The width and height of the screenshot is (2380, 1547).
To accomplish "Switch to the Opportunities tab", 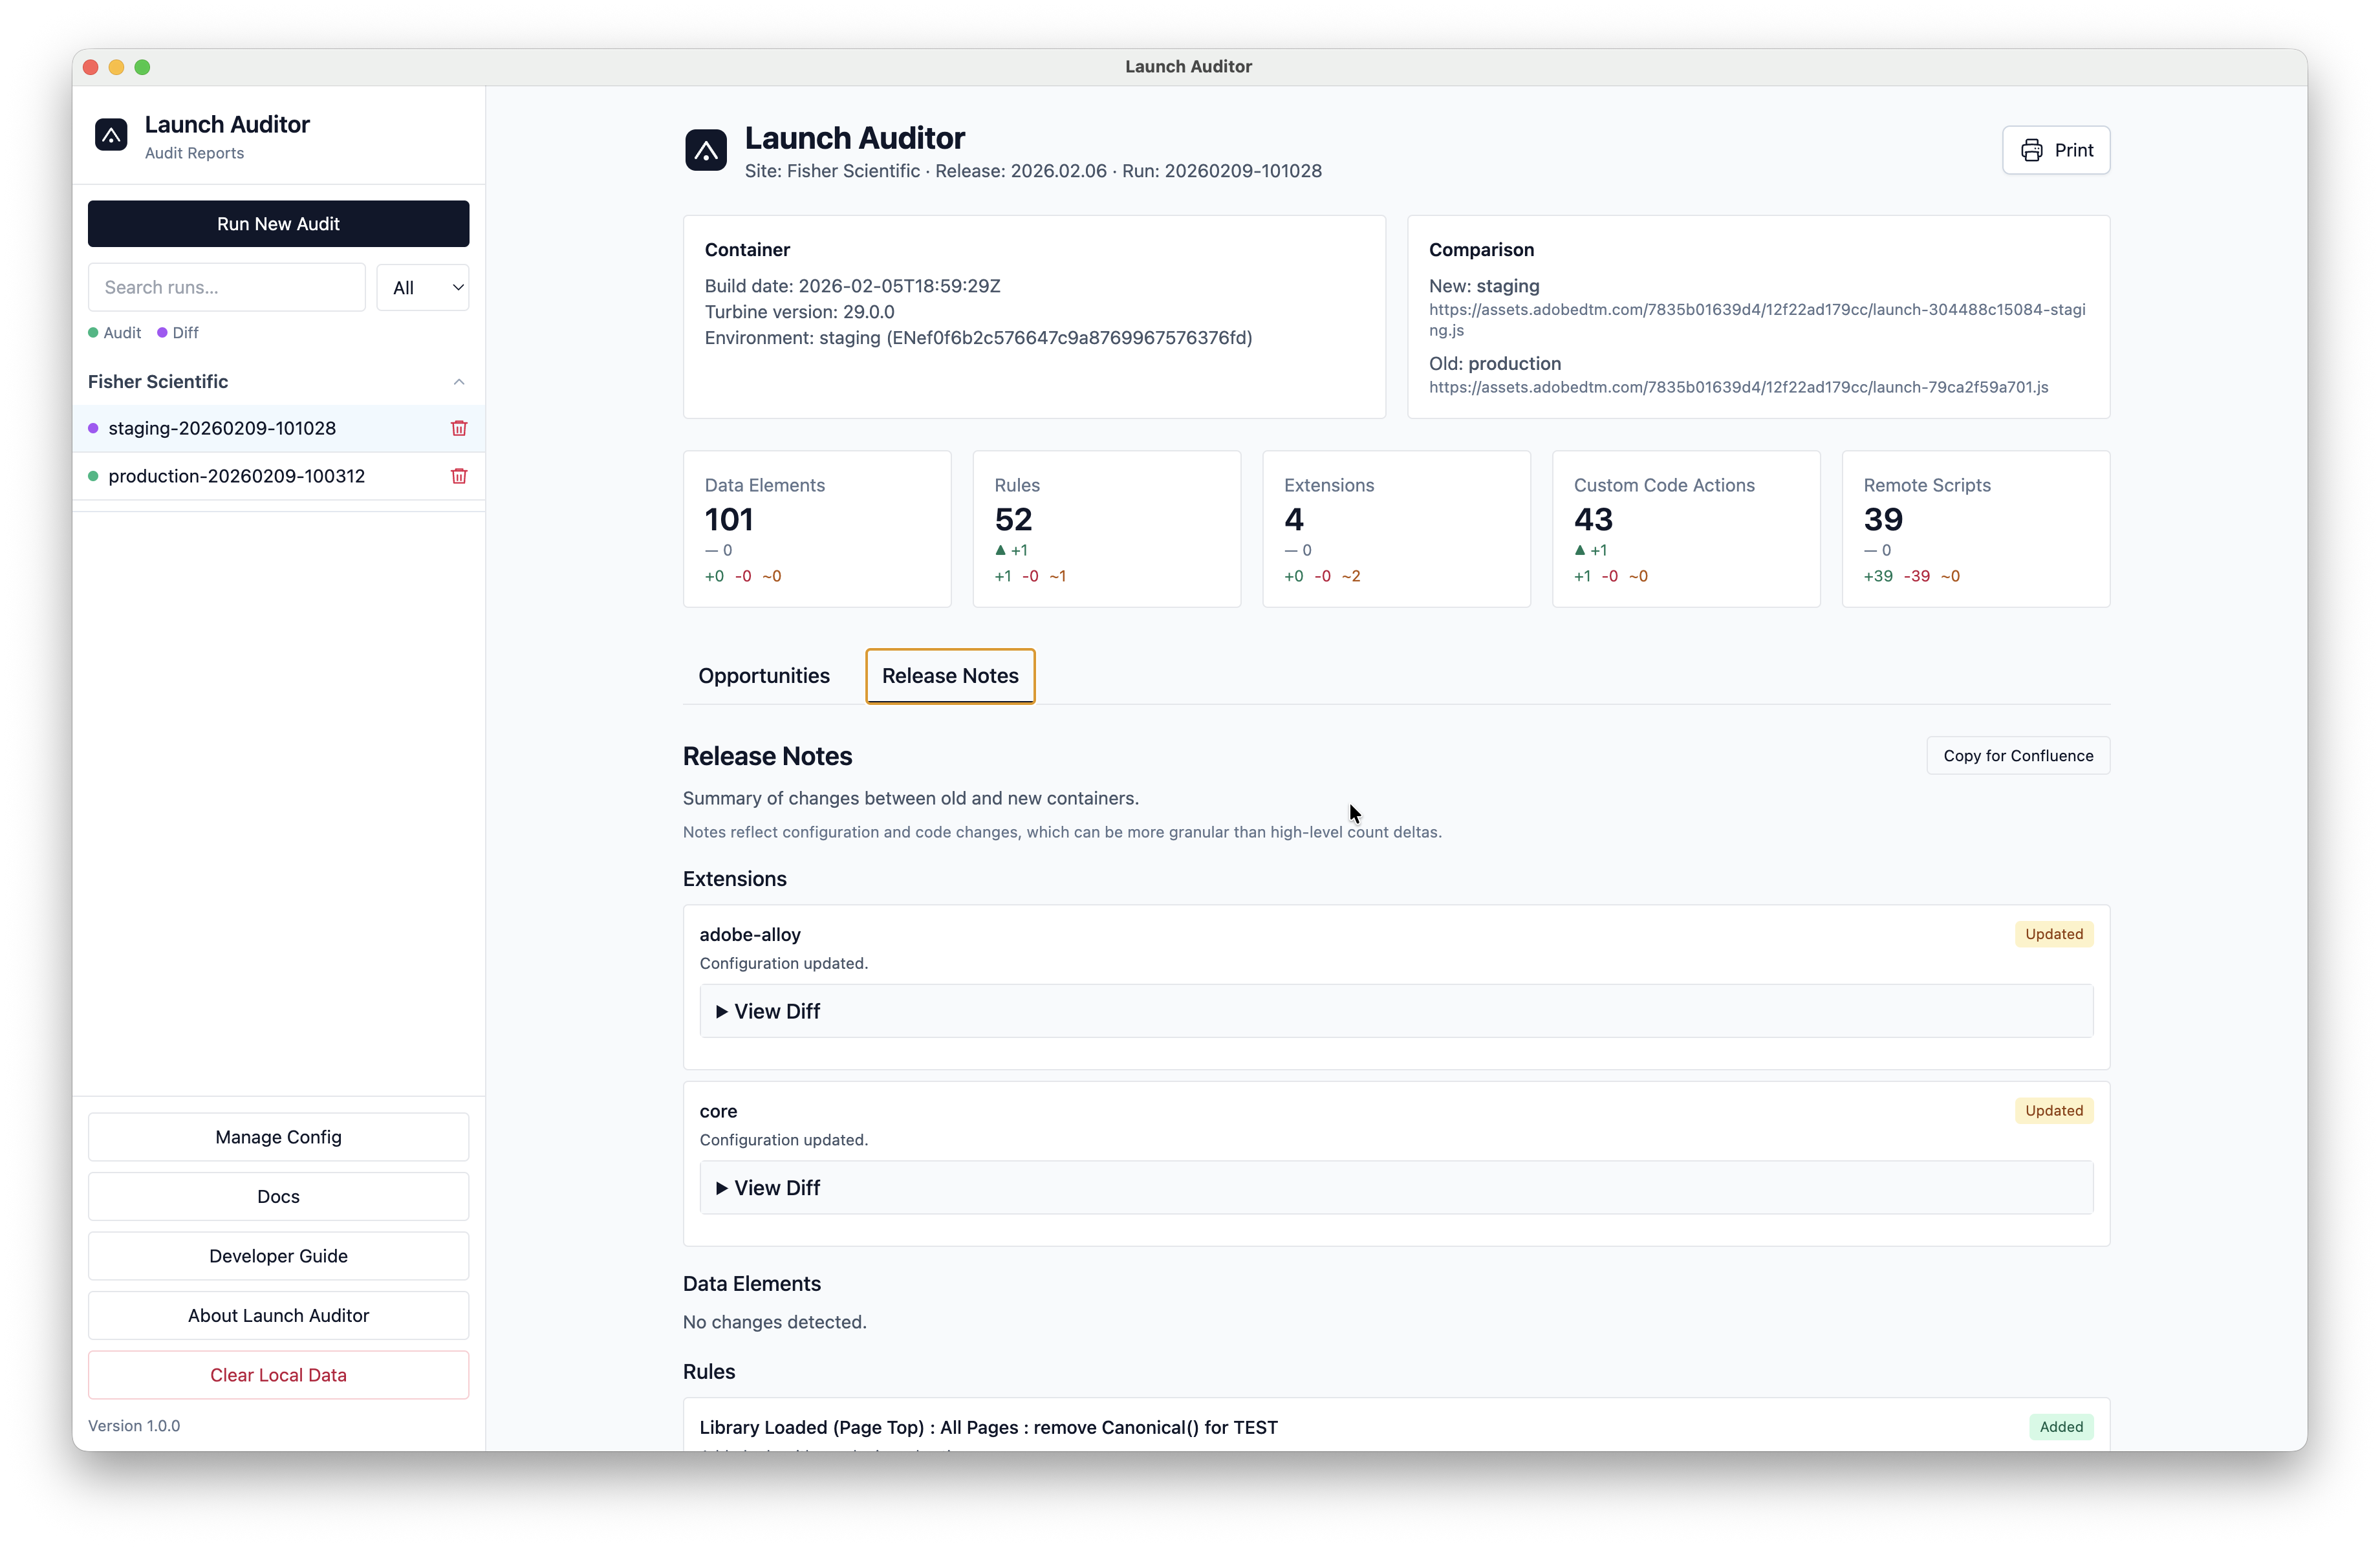I will click(763, 676).
